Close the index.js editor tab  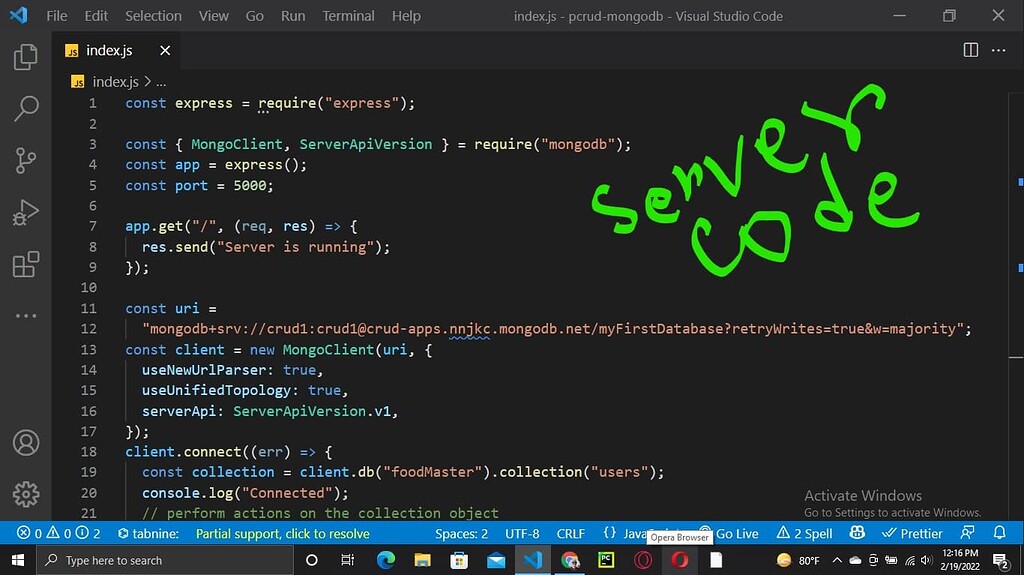pos(165,50)
